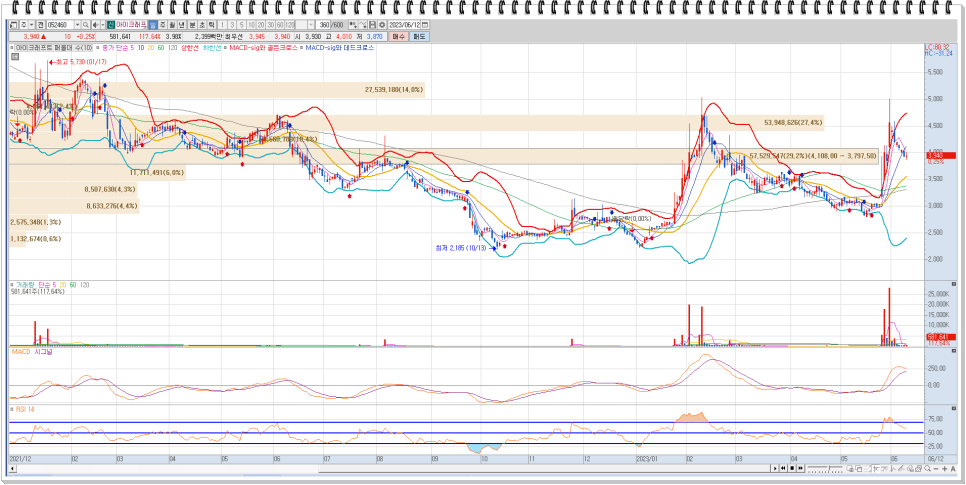966x485 pixels.
Task: Click the 최고 5,730 (01/17) high marker
Action: (78, 62)
